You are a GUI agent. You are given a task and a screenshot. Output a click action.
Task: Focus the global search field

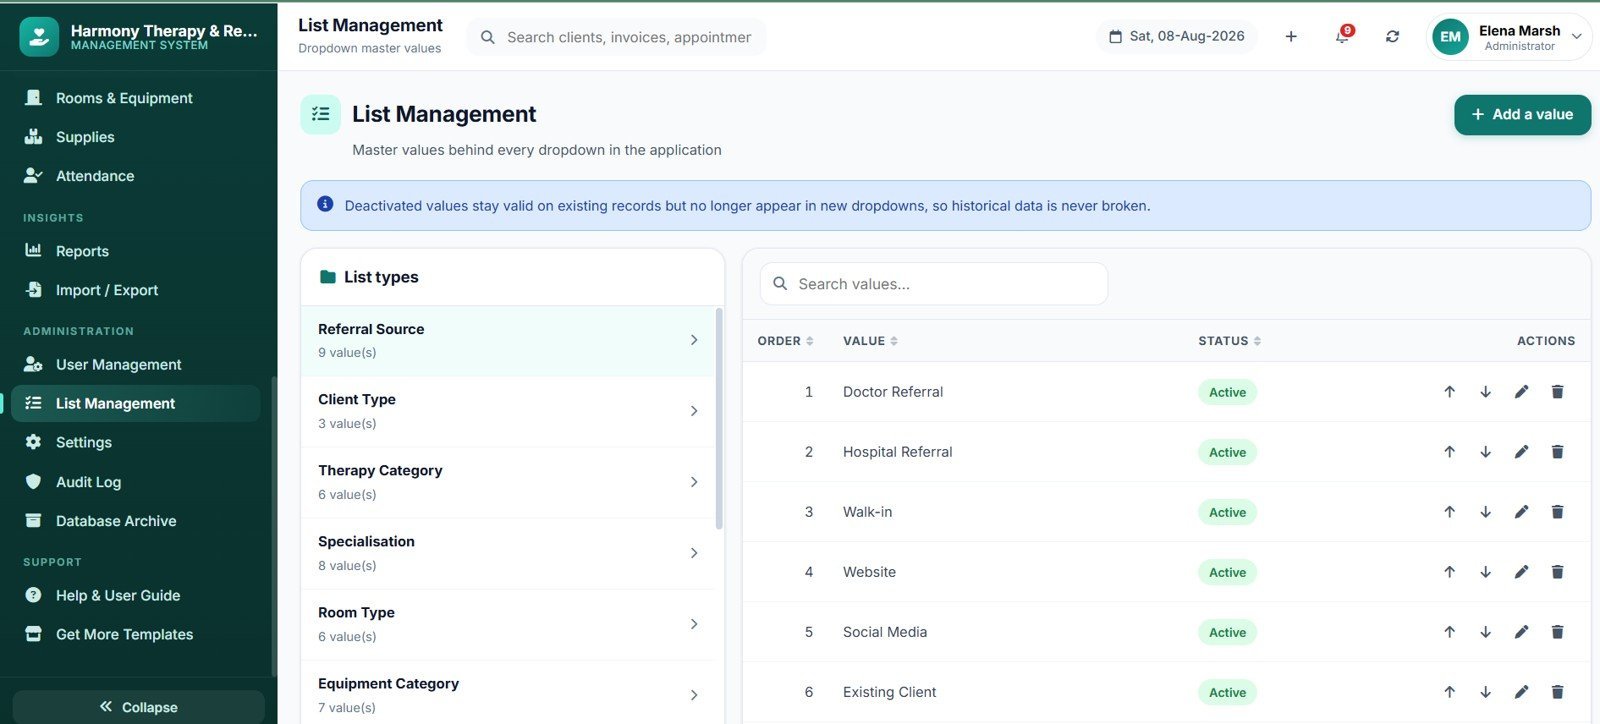click(617, 37)
